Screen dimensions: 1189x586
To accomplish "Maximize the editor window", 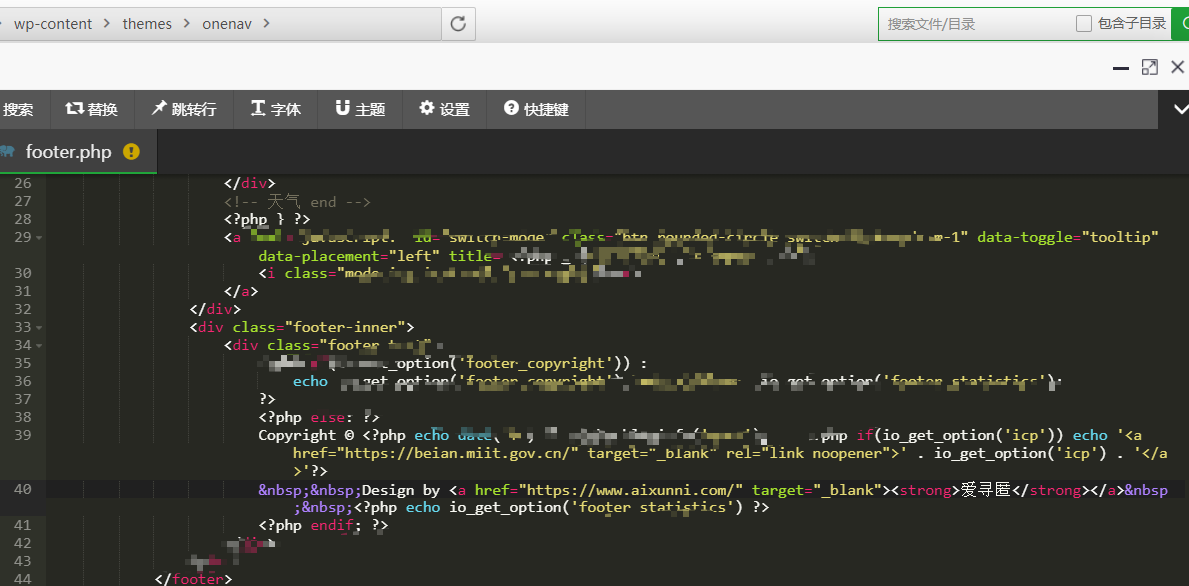I will 1149,67.
